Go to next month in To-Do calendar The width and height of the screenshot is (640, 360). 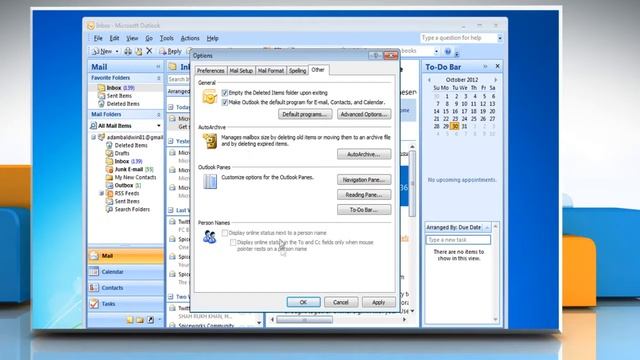pyautogui.click(x=496, y=80)
